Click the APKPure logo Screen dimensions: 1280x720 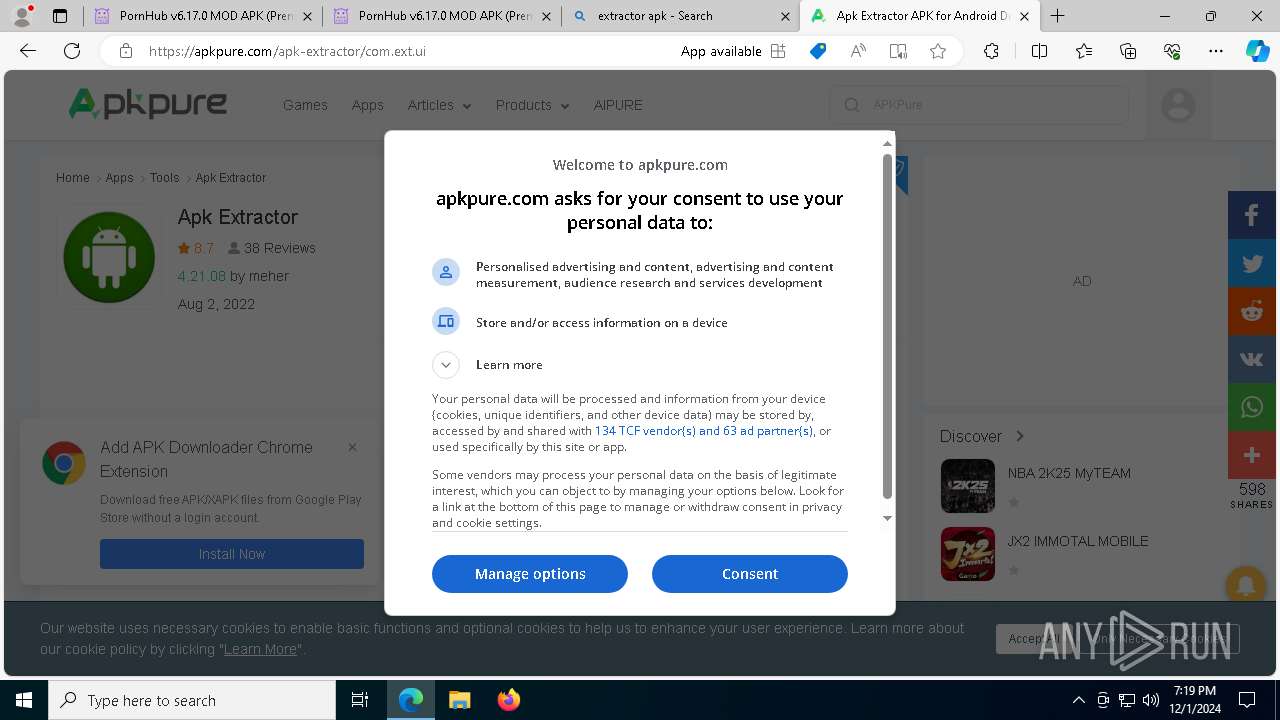pyautogui.click(x=148, y=104)
